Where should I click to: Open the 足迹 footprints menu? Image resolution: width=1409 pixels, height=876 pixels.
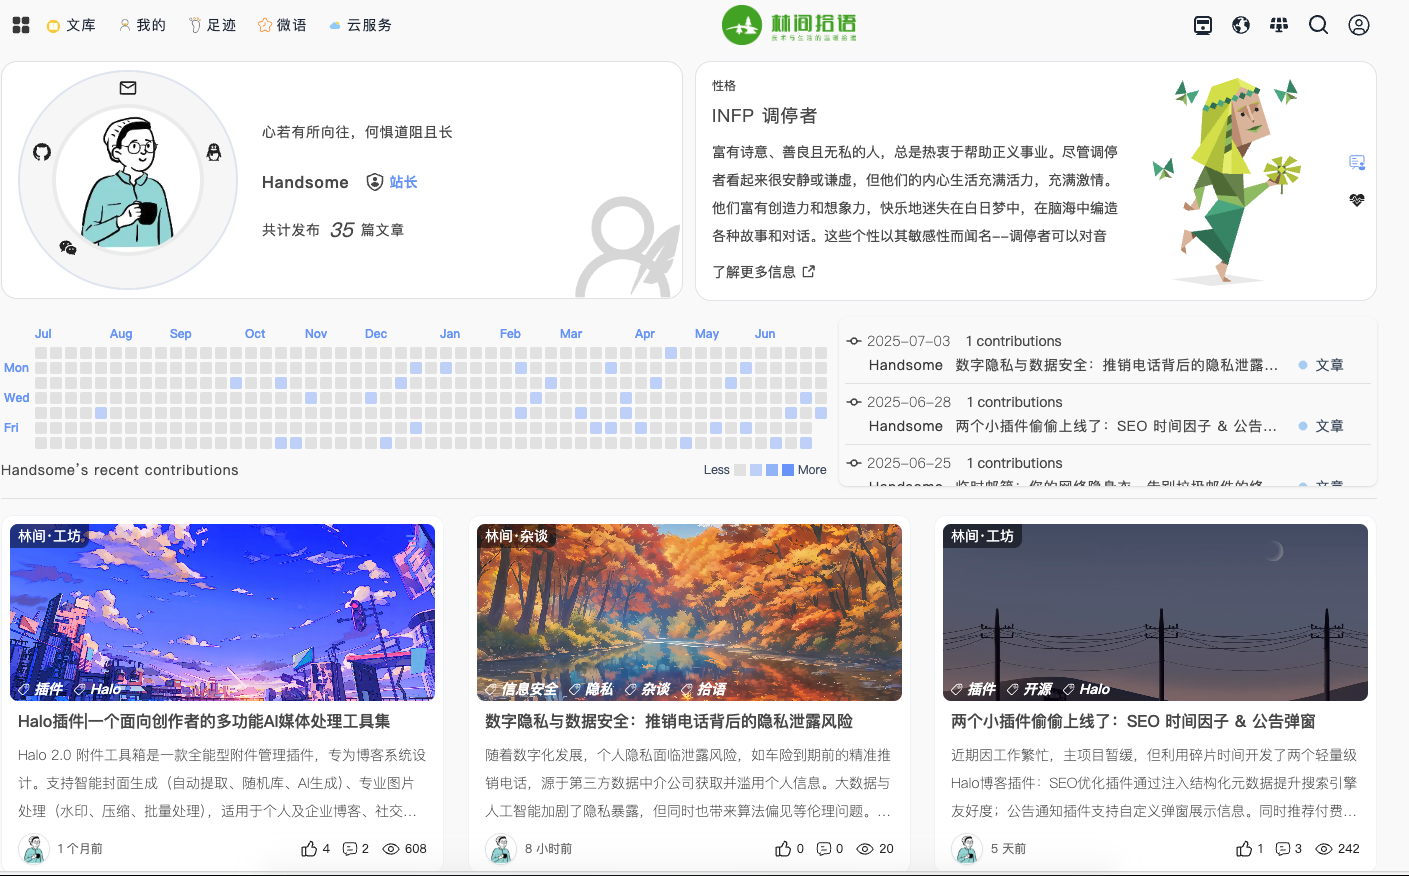point(212,25)
